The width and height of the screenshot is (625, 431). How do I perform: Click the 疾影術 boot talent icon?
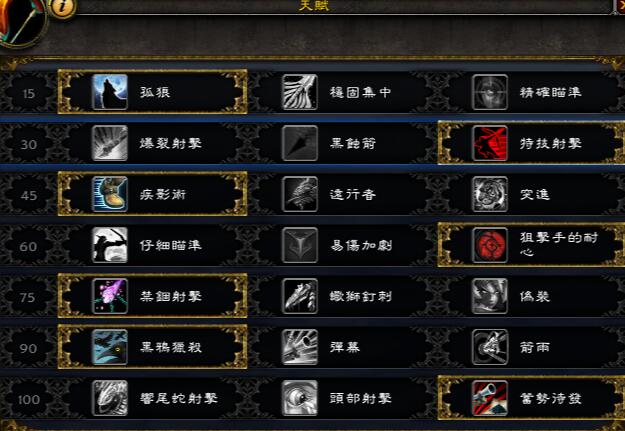pos(110,194)
